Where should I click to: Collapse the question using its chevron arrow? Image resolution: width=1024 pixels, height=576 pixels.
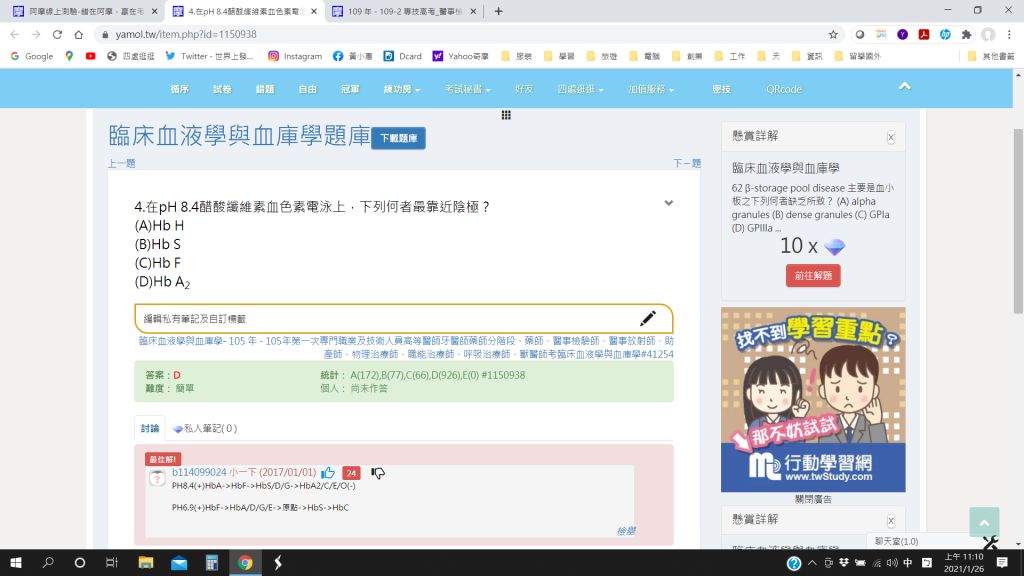pyautogui.click(x=668, y=201)
